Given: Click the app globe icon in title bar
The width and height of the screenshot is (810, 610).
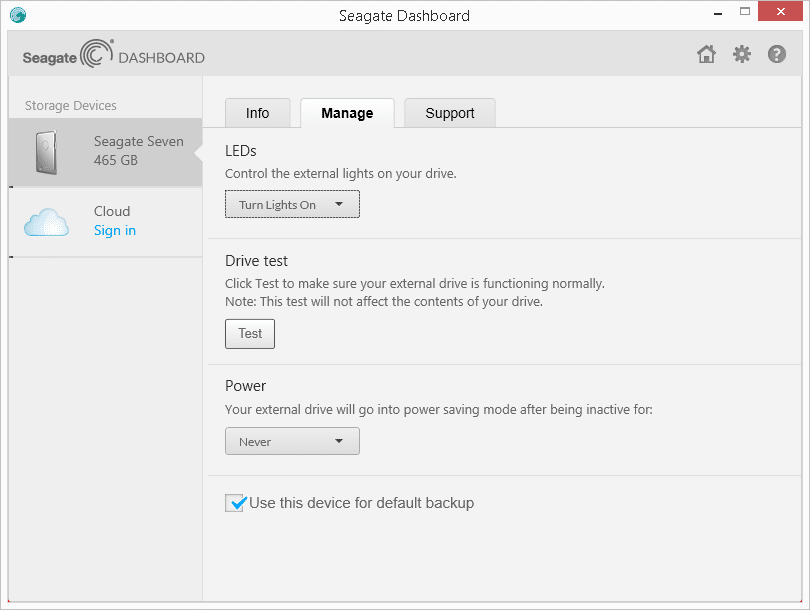Looking at the screenshot, I should (x=18, y=15).
